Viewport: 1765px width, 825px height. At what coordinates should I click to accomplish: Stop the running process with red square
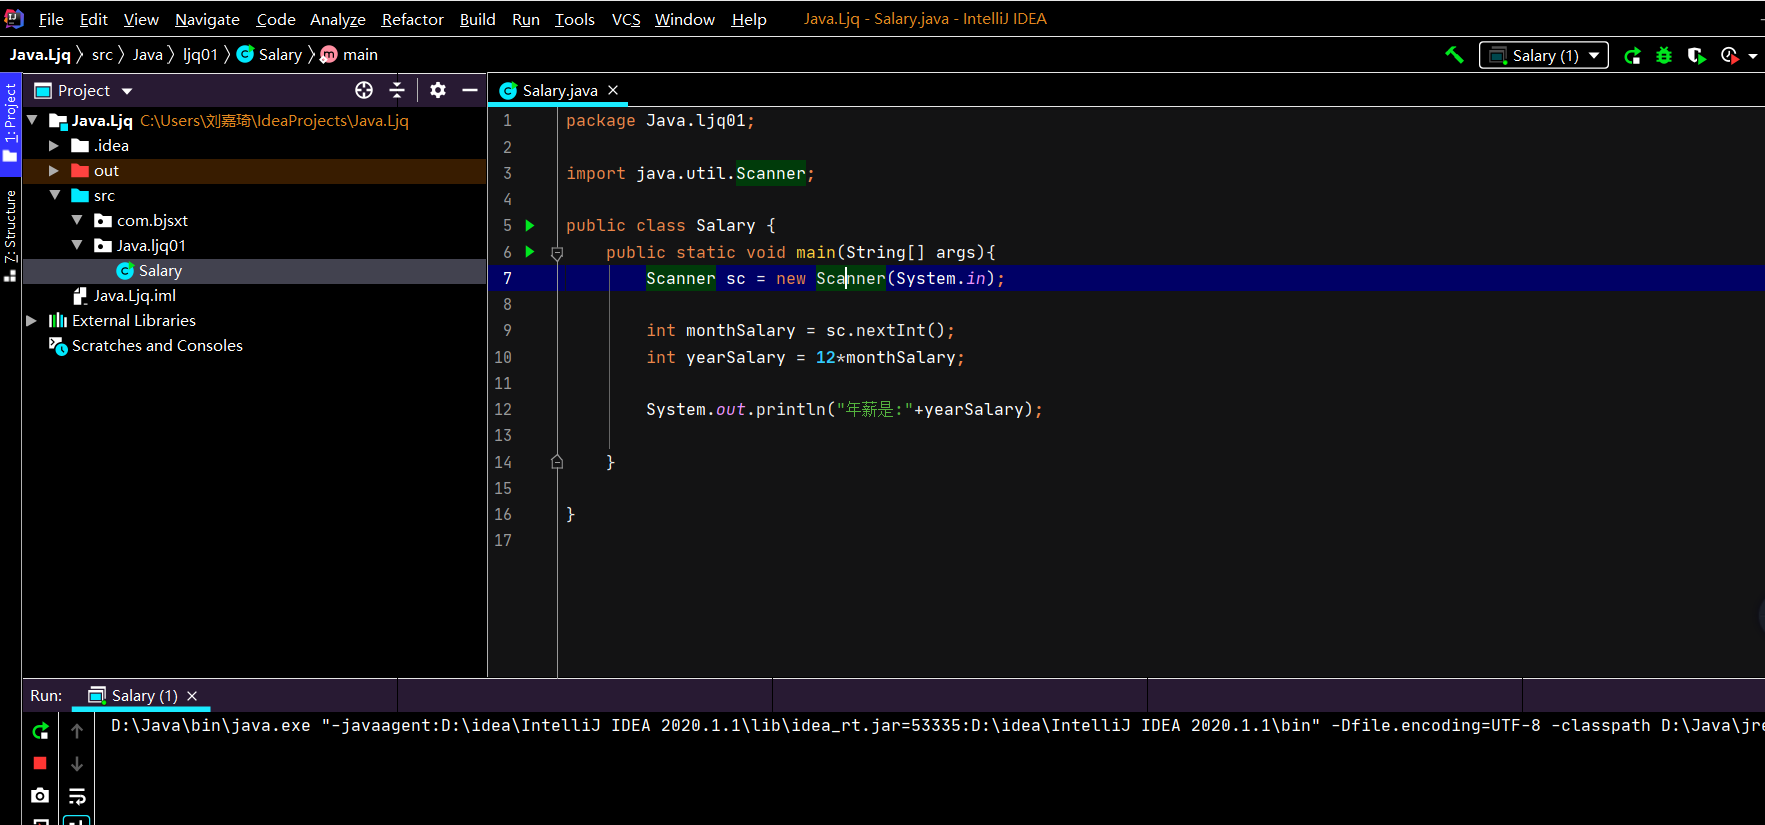click(40, 763)
